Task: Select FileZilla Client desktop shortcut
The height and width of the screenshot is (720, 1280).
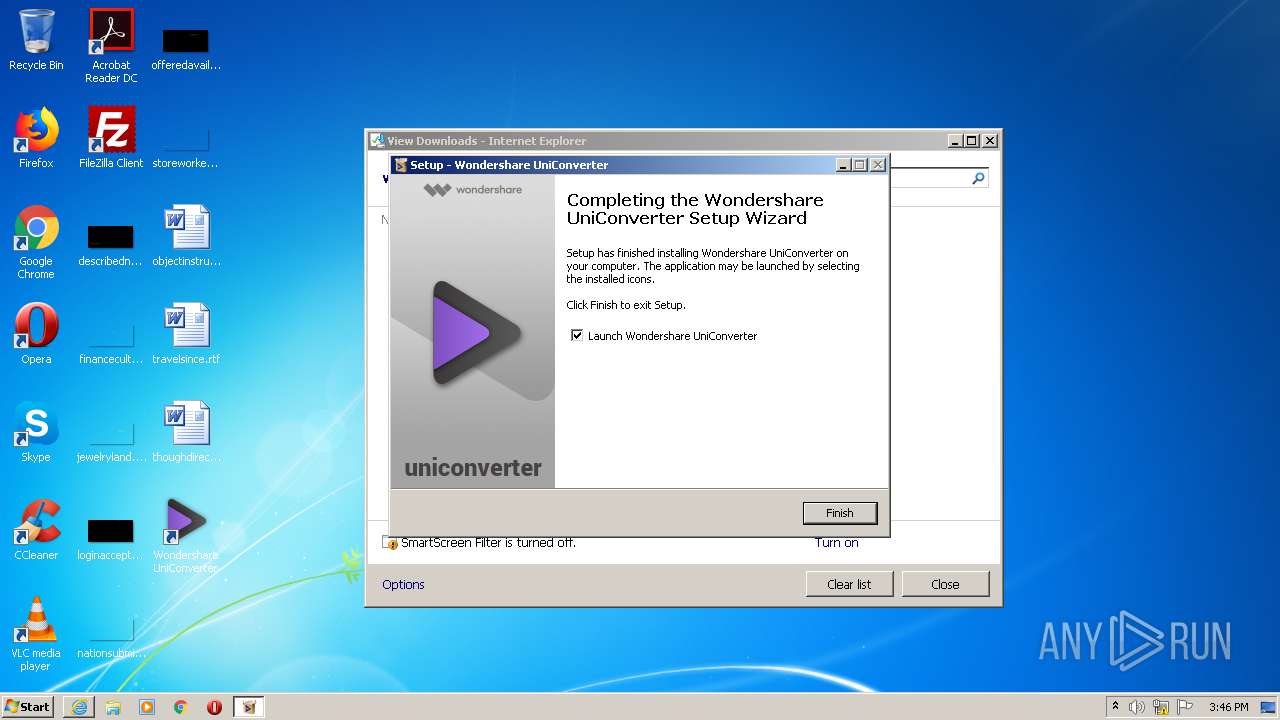Action: 111,138
